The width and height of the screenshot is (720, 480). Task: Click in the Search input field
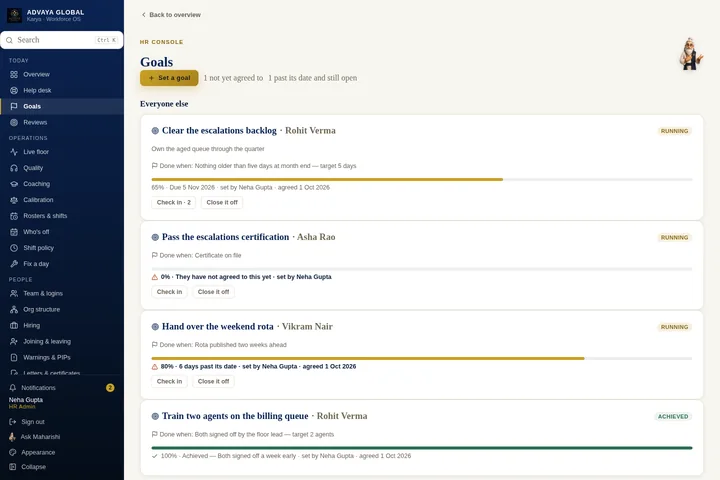(x=62, y=40)
